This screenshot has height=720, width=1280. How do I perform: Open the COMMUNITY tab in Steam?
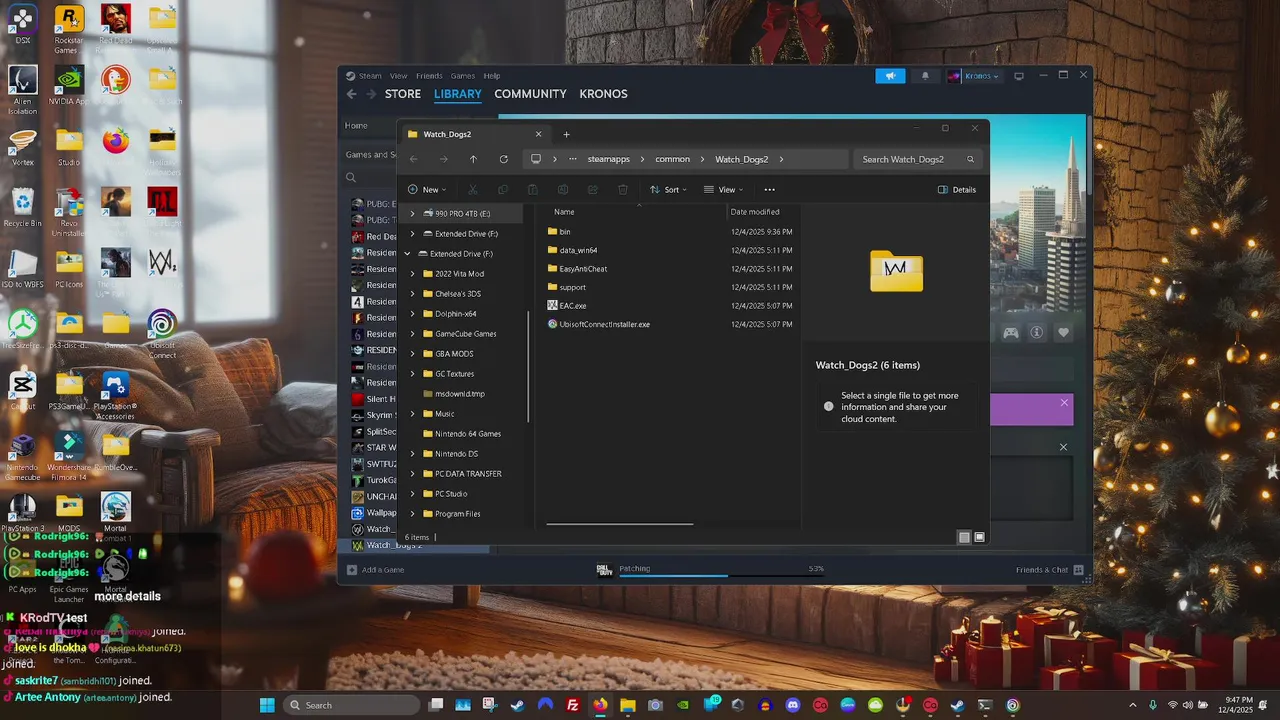tap(530, 94)
